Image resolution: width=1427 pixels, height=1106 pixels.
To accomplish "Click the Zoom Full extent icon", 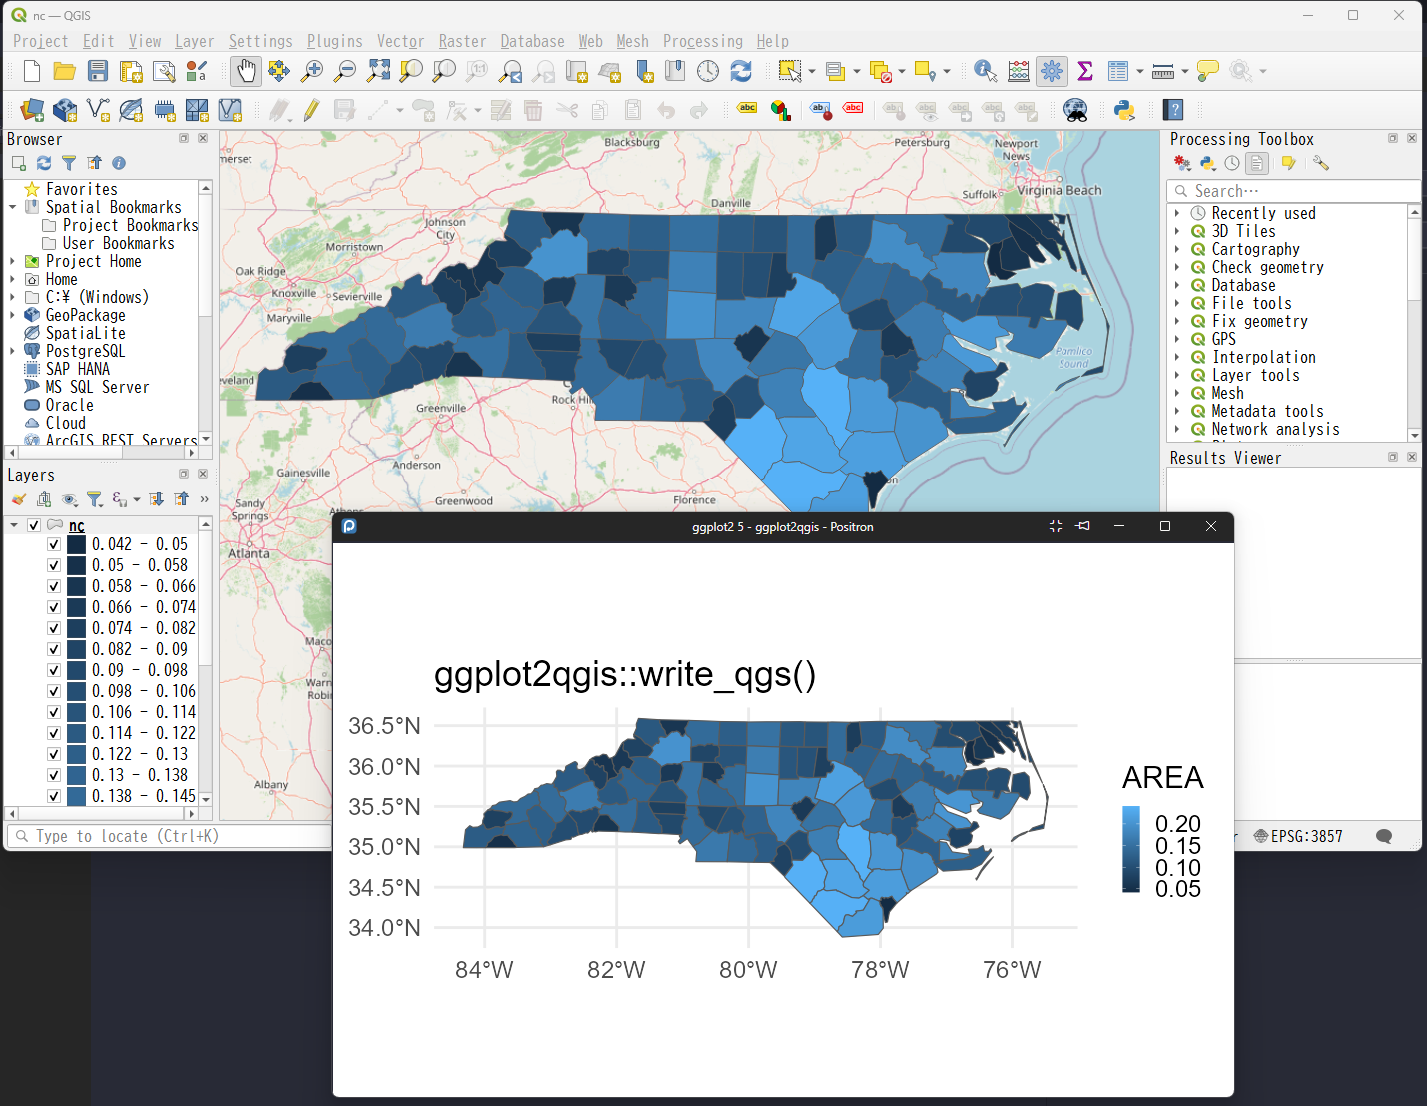I will pos(378,71).
